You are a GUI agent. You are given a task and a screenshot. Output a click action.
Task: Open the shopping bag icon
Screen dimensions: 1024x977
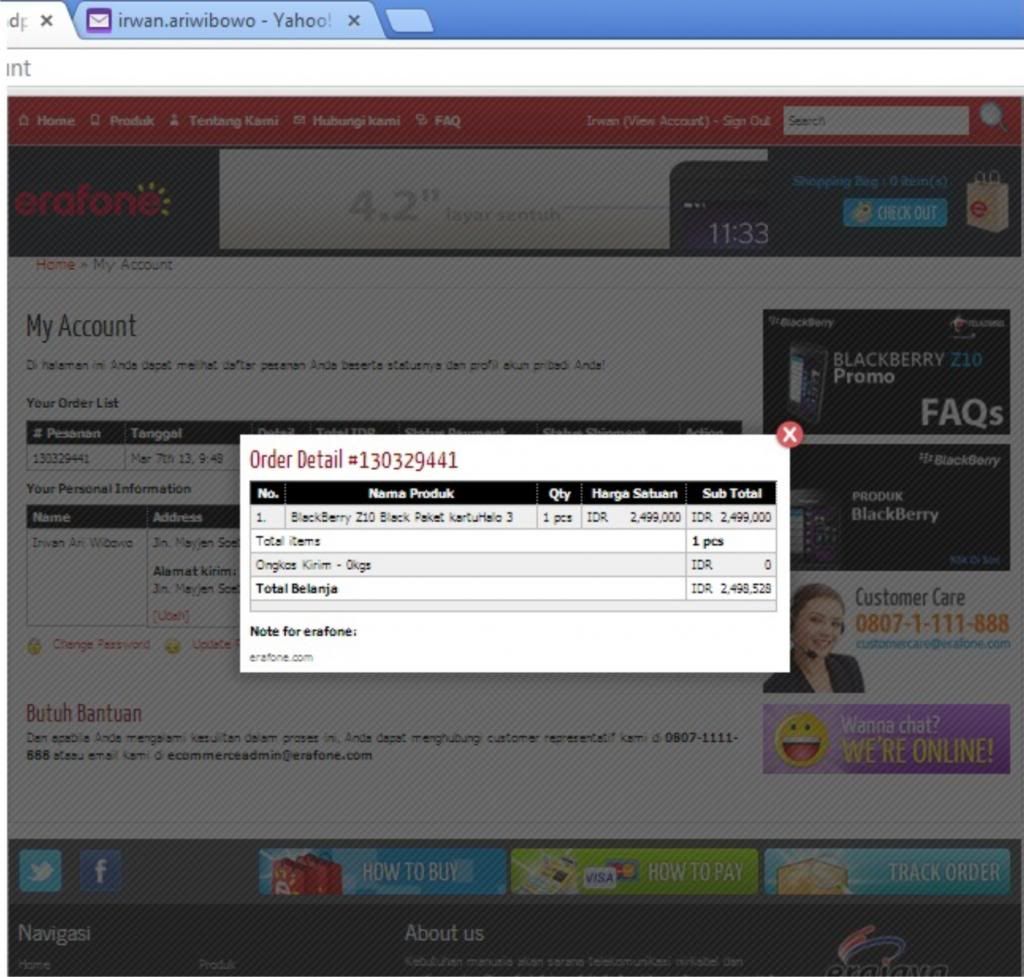coord(987,202)
